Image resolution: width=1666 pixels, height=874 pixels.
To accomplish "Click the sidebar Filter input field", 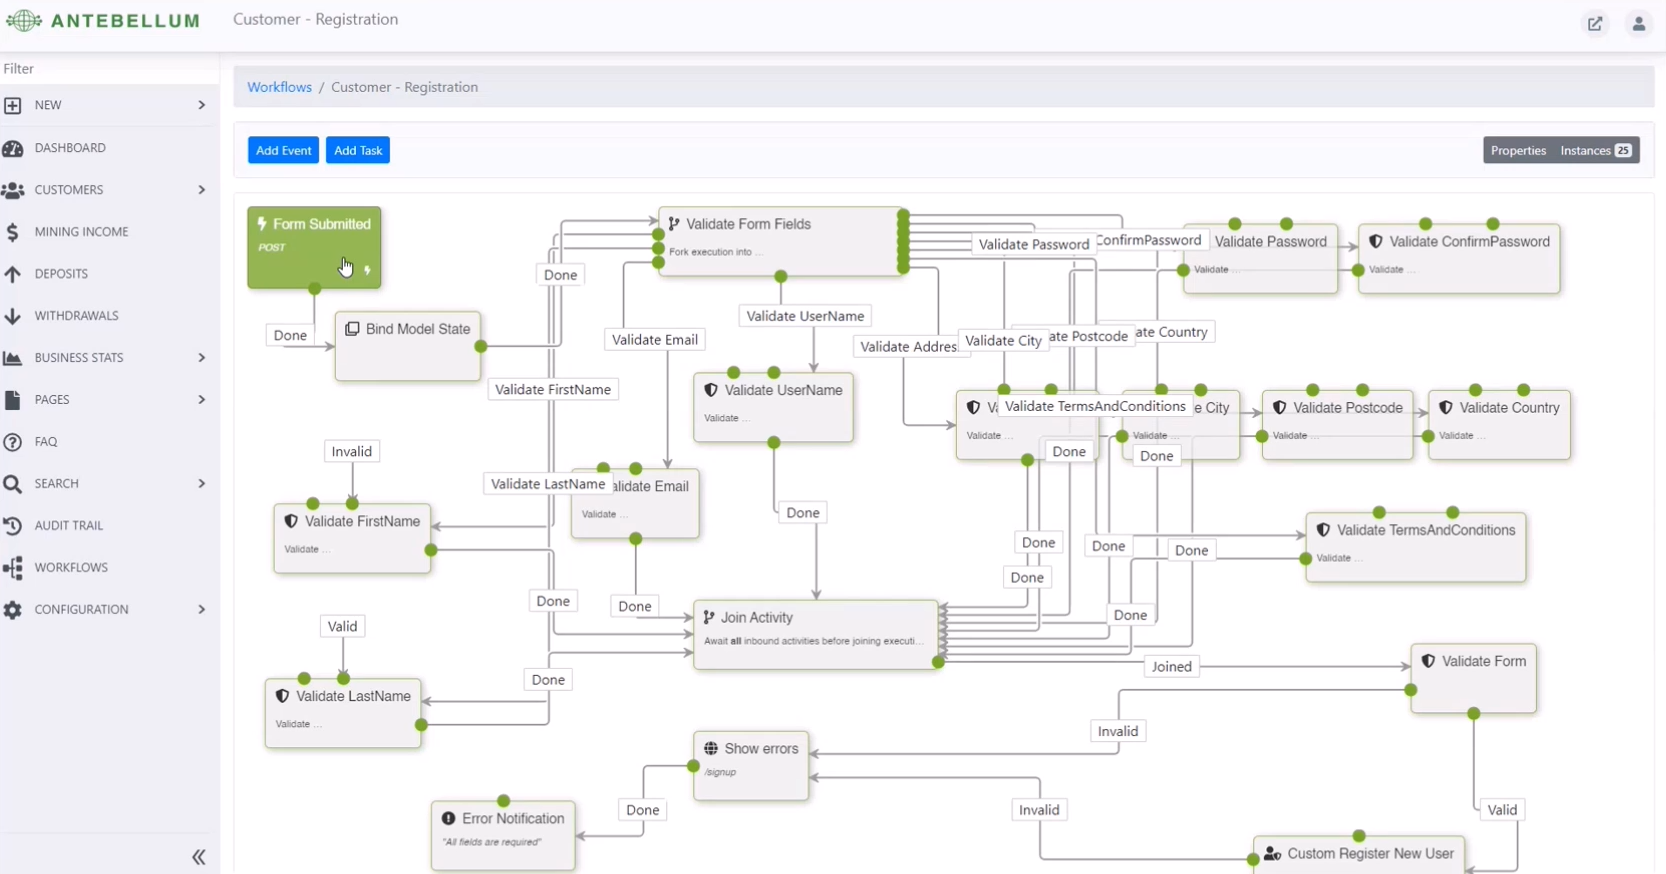I will (109, 69).
